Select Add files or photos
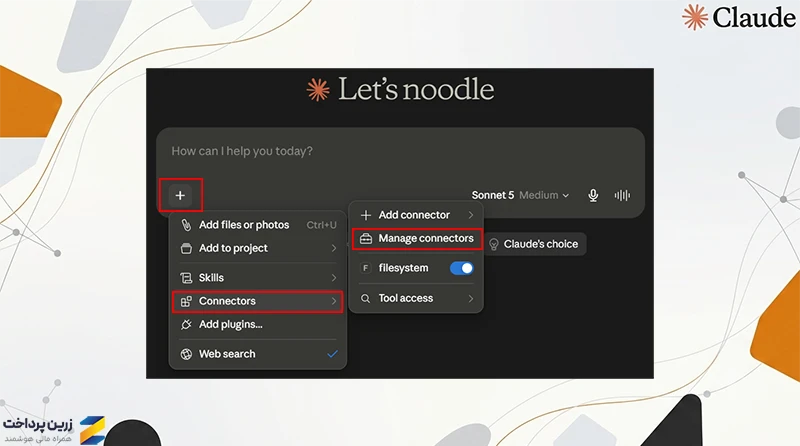The width and height of the screenshot is (800, 446). pos(258,225)
